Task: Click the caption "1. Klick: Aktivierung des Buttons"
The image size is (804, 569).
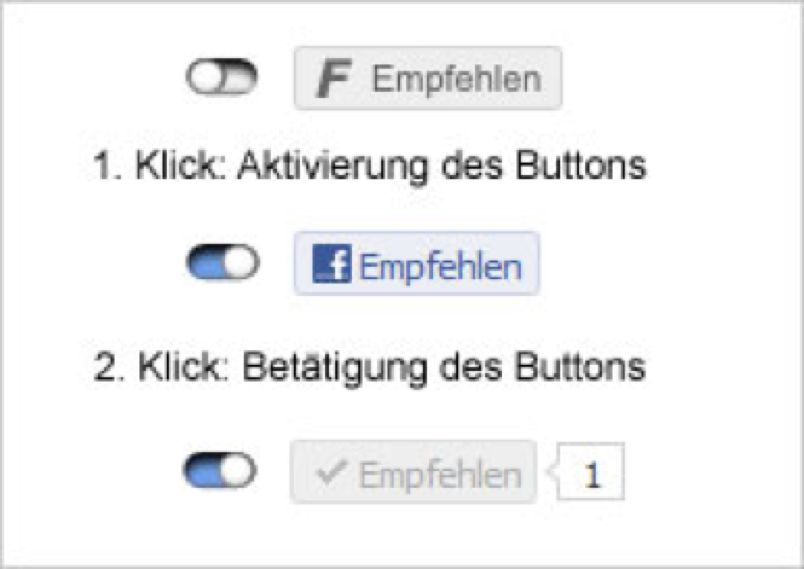Action: 370,165
